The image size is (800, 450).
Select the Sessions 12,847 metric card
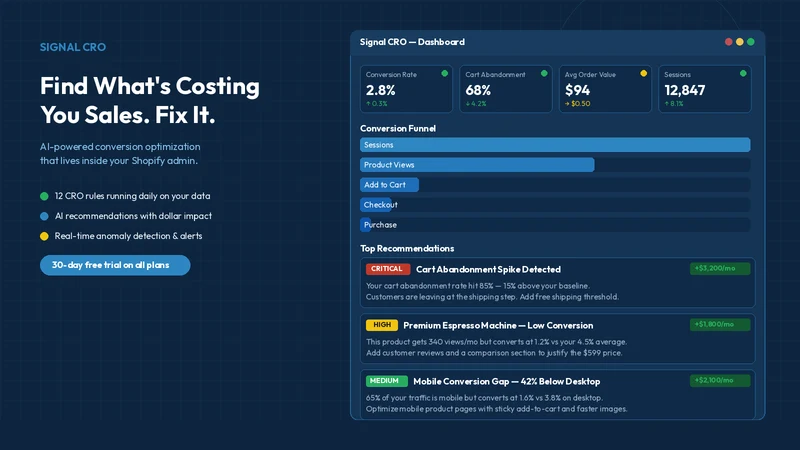click(705, 89)
